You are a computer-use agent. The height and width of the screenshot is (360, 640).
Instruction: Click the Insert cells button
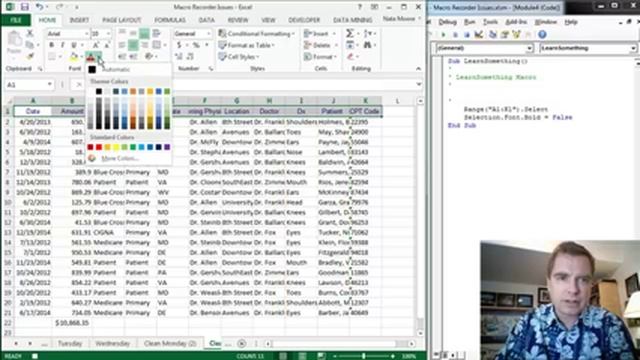tap(320, 33)
